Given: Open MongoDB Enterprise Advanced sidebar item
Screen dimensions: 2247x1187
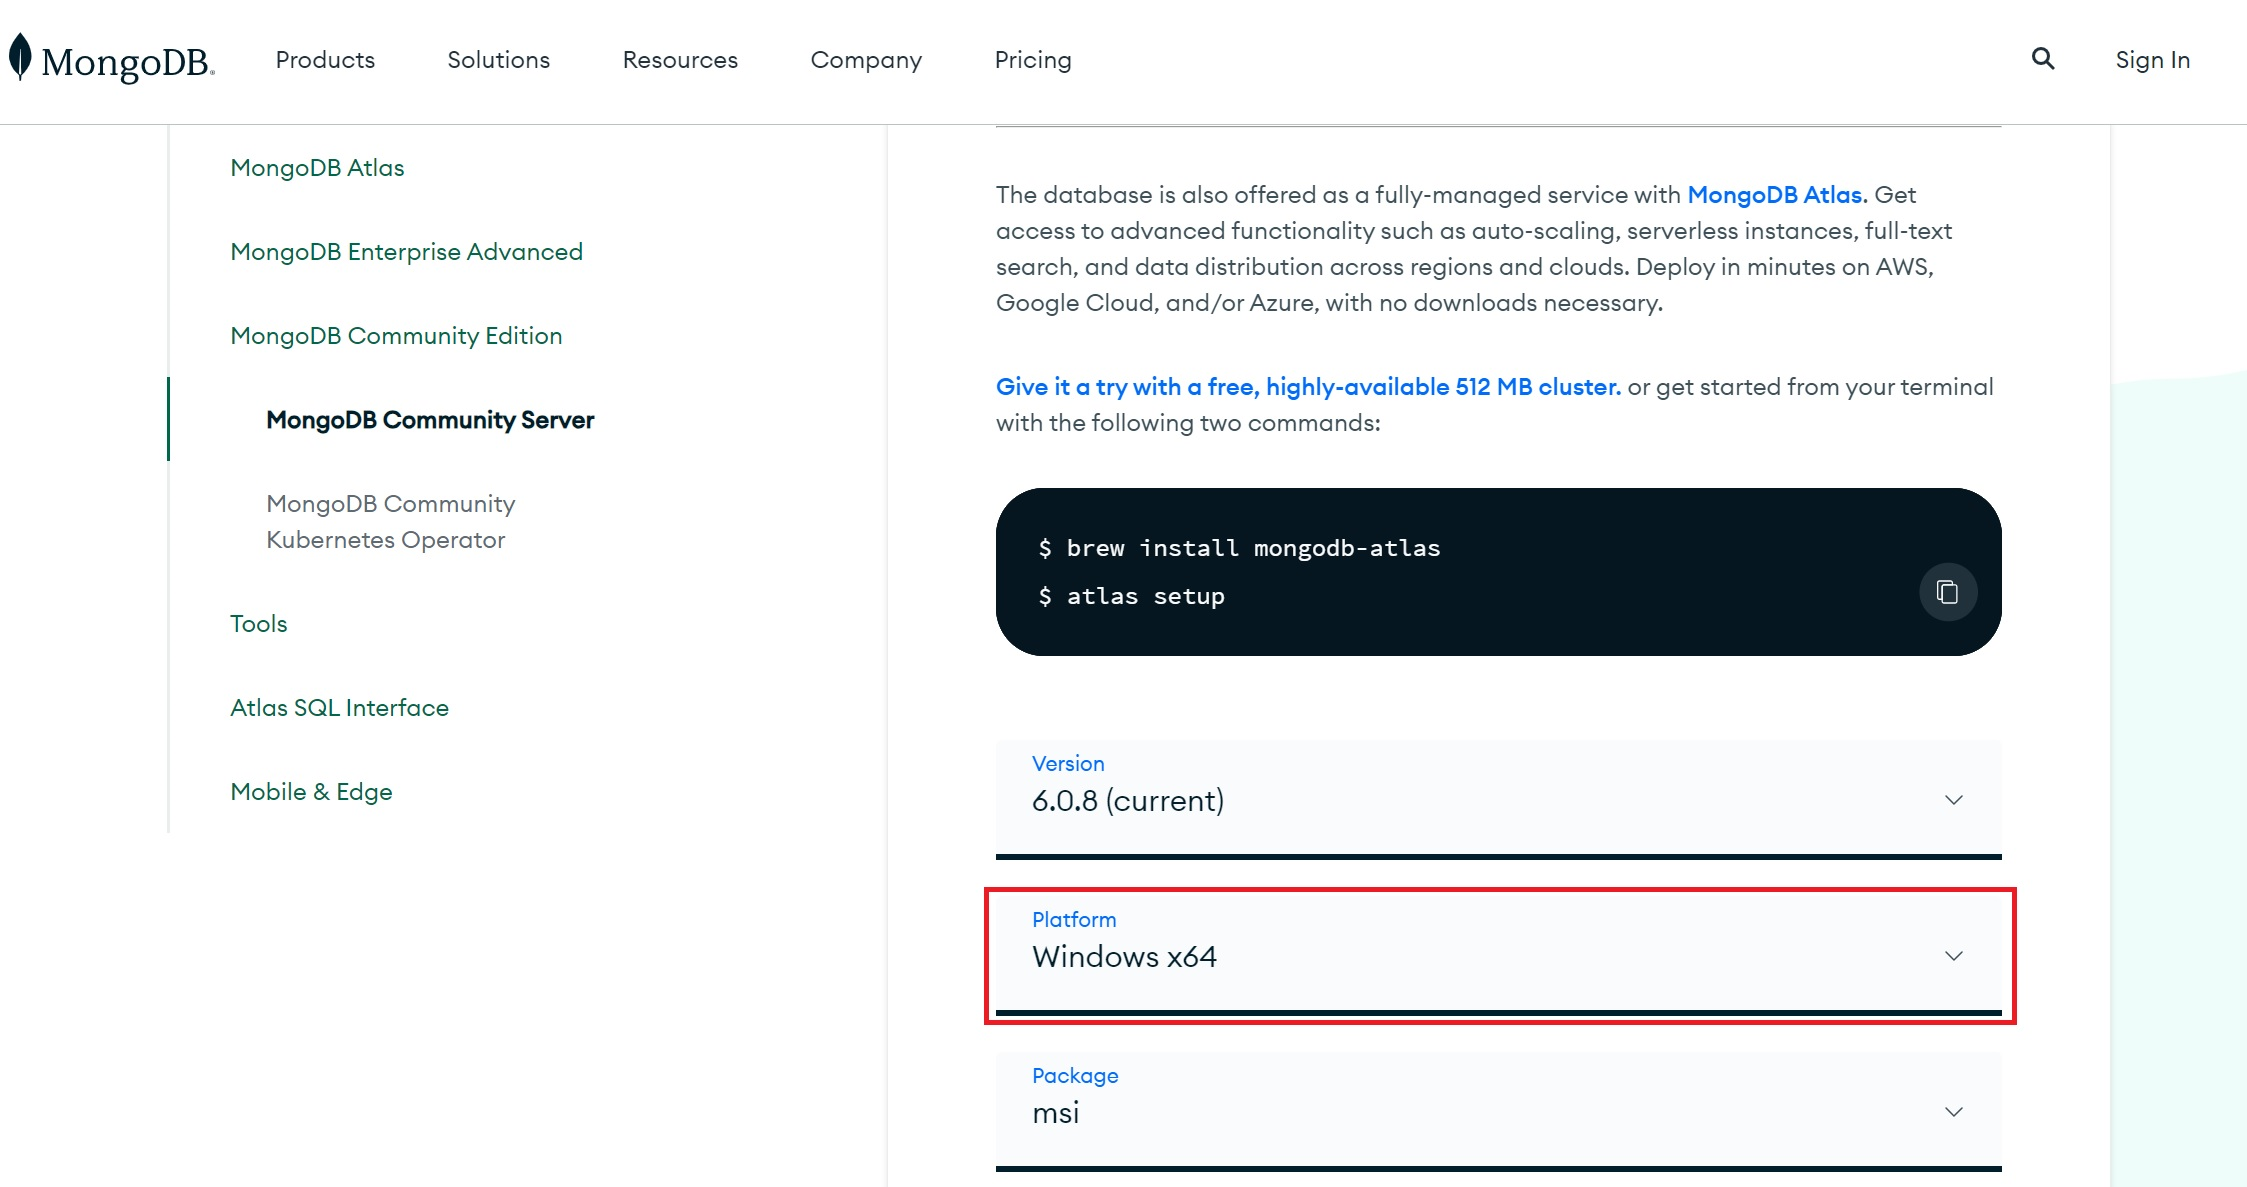Looking at the screenshot, I should pyautogui.click(x=406, y=252).
